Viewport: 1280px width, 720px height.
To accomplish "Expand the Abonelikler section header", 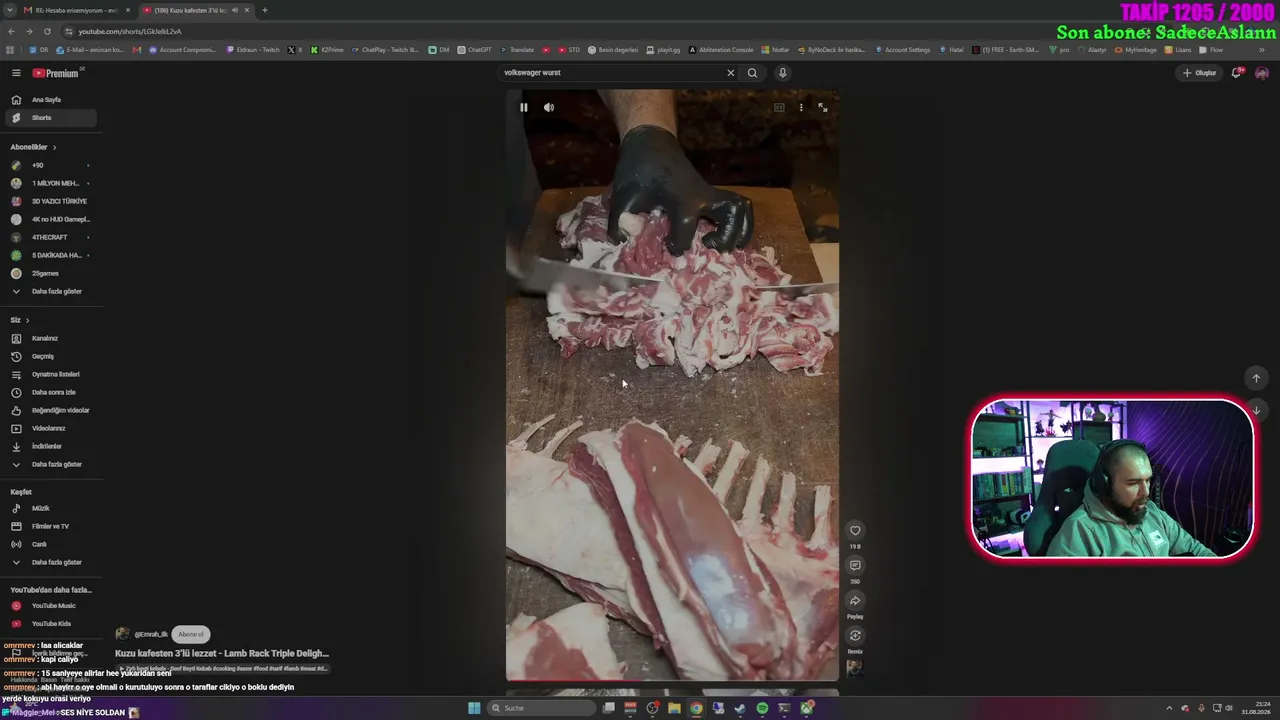I will pyautogui.click(x=34, y=147).
